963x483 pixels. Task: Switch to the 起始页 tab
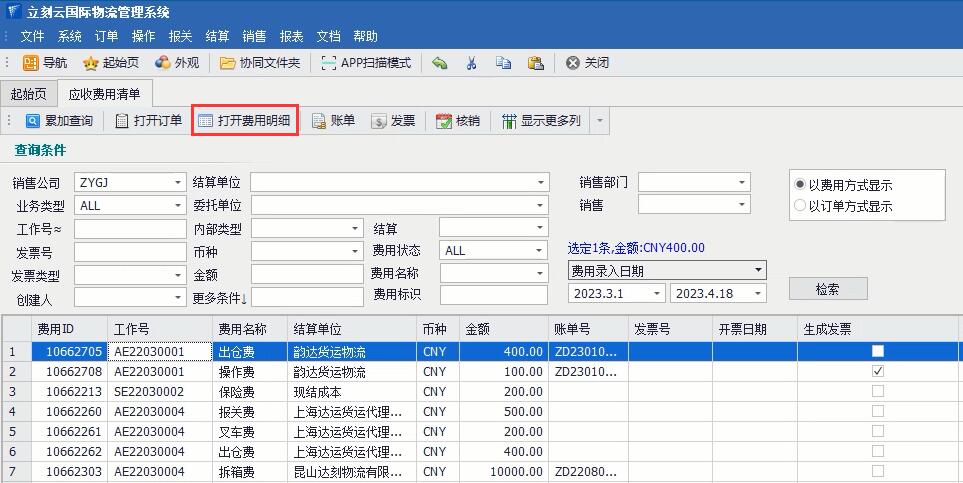[x=28, y=94]
